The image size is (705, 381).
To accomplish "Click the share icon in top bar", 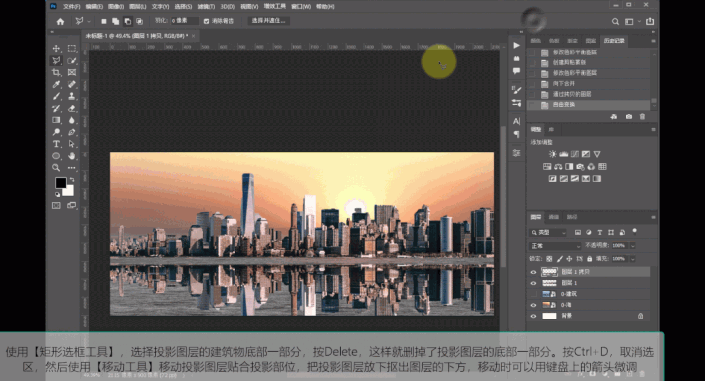I will coord(650,21).
